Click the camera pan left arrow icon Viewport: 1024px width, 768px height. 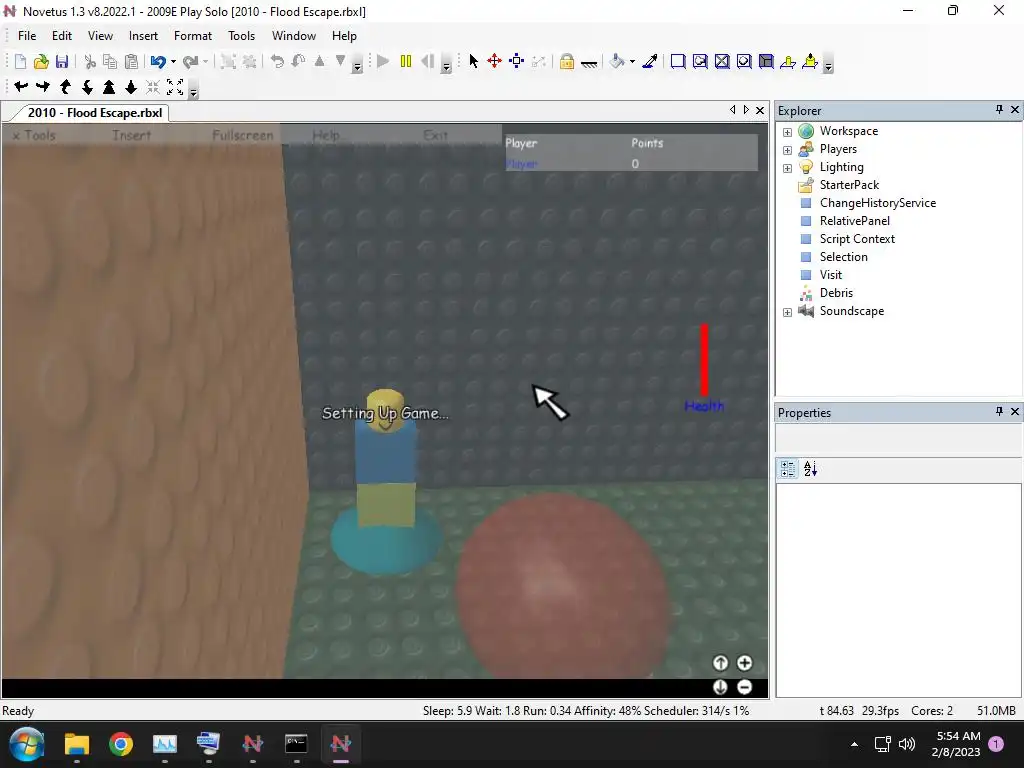pos(21,86)
